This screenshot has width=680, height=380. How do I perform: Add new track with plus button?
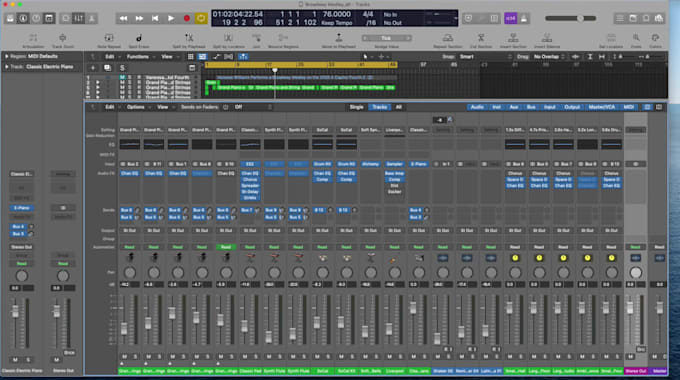(x=93, y=68)
